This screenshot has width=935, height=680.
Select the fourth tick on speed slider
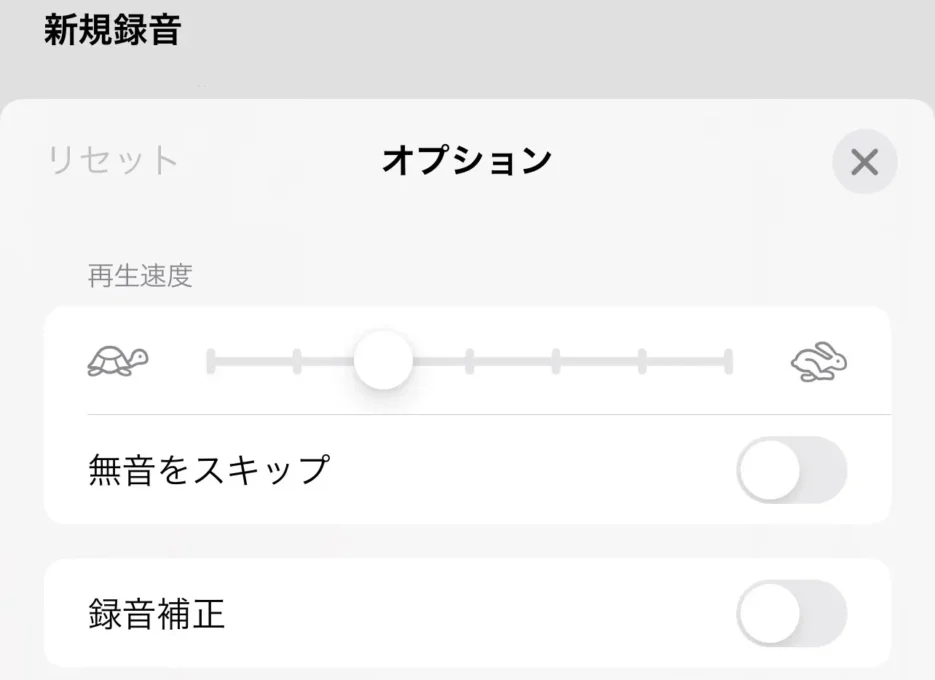coord(469,361)
